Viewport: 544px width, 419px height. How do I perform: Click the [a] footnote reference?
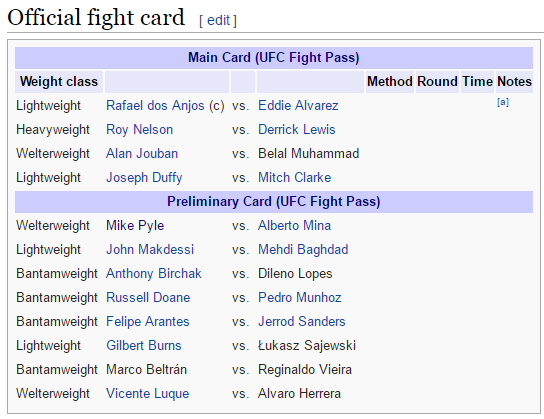tap(503, 102)
